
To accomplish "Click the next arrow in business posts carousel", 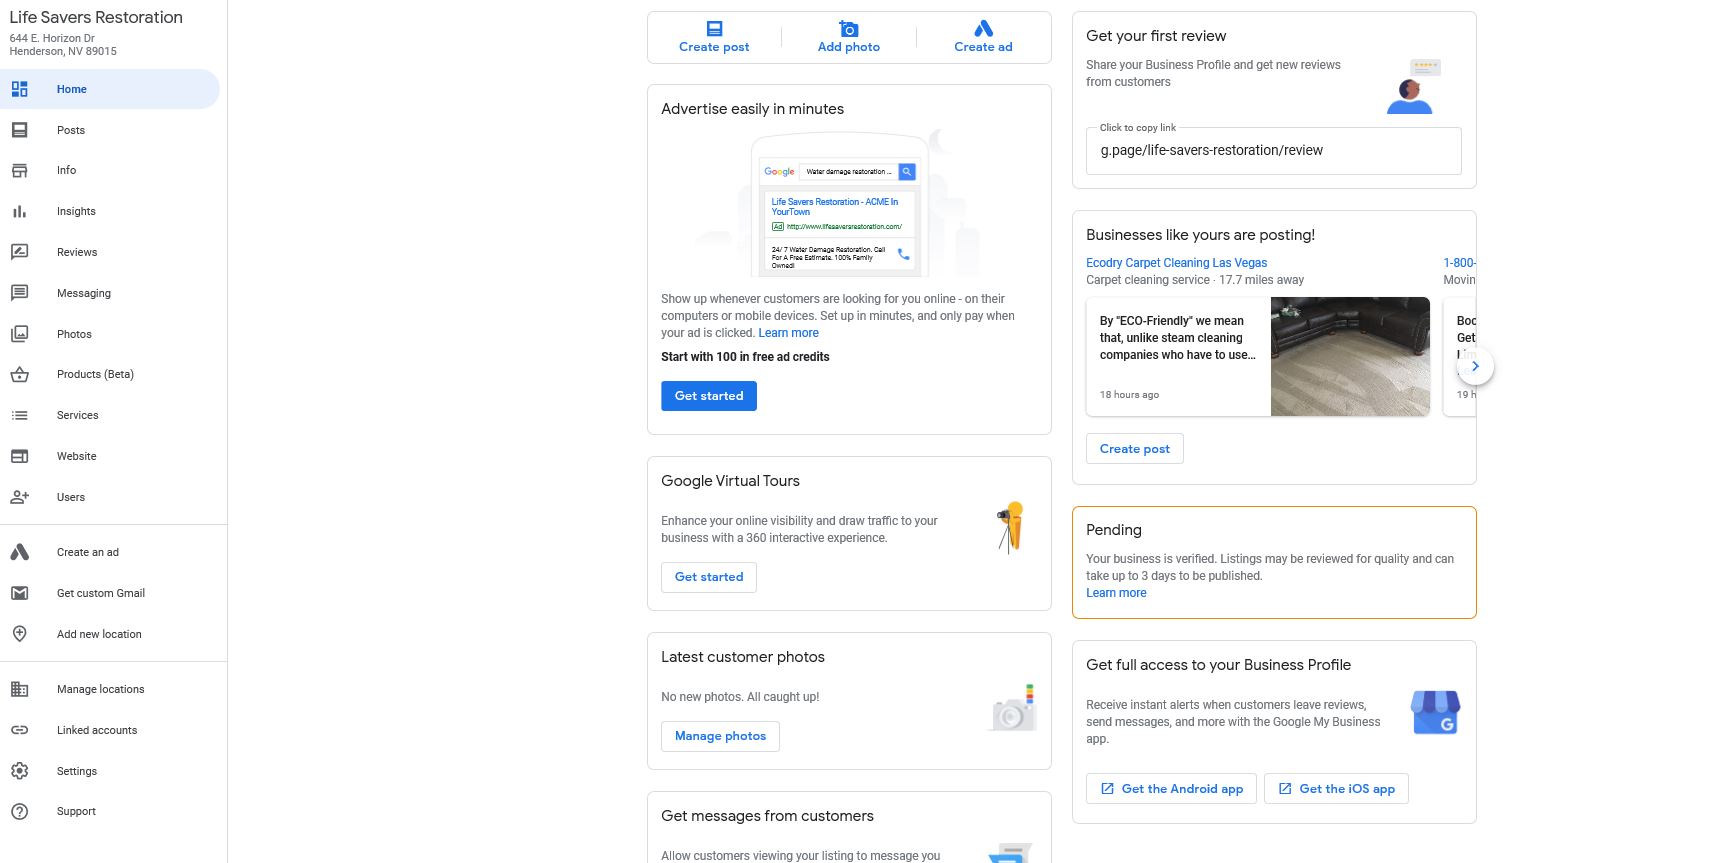I will (x=1475, y=366).
